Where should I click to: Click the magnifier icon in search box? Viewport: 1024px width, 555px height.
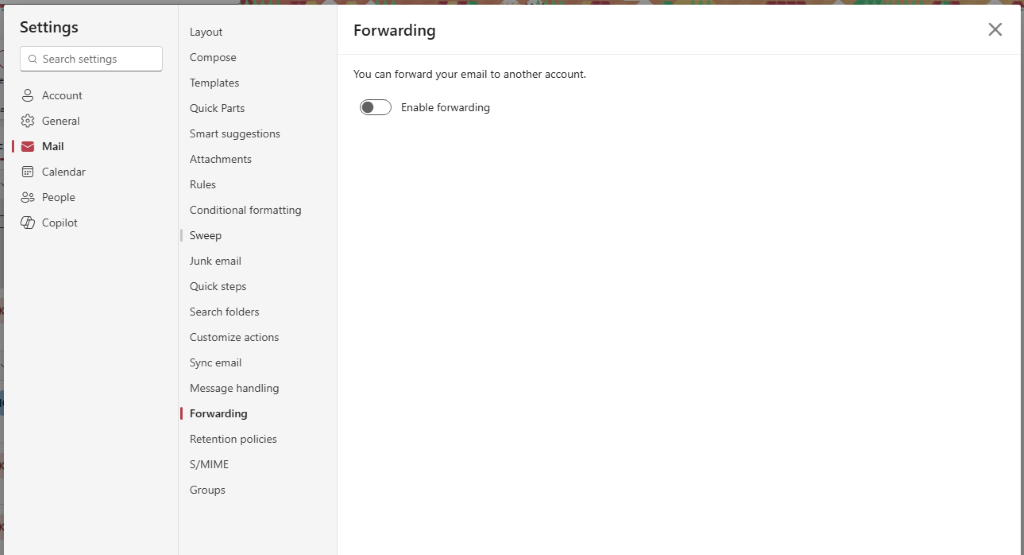click(33, 59)
